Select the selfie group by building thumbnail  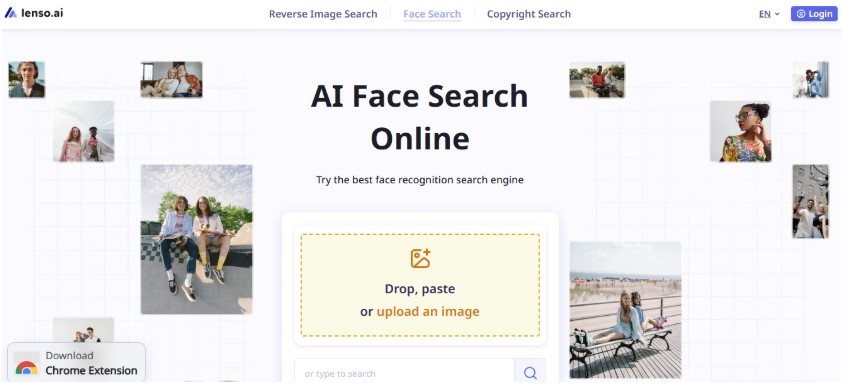click(x=810, y=201)
